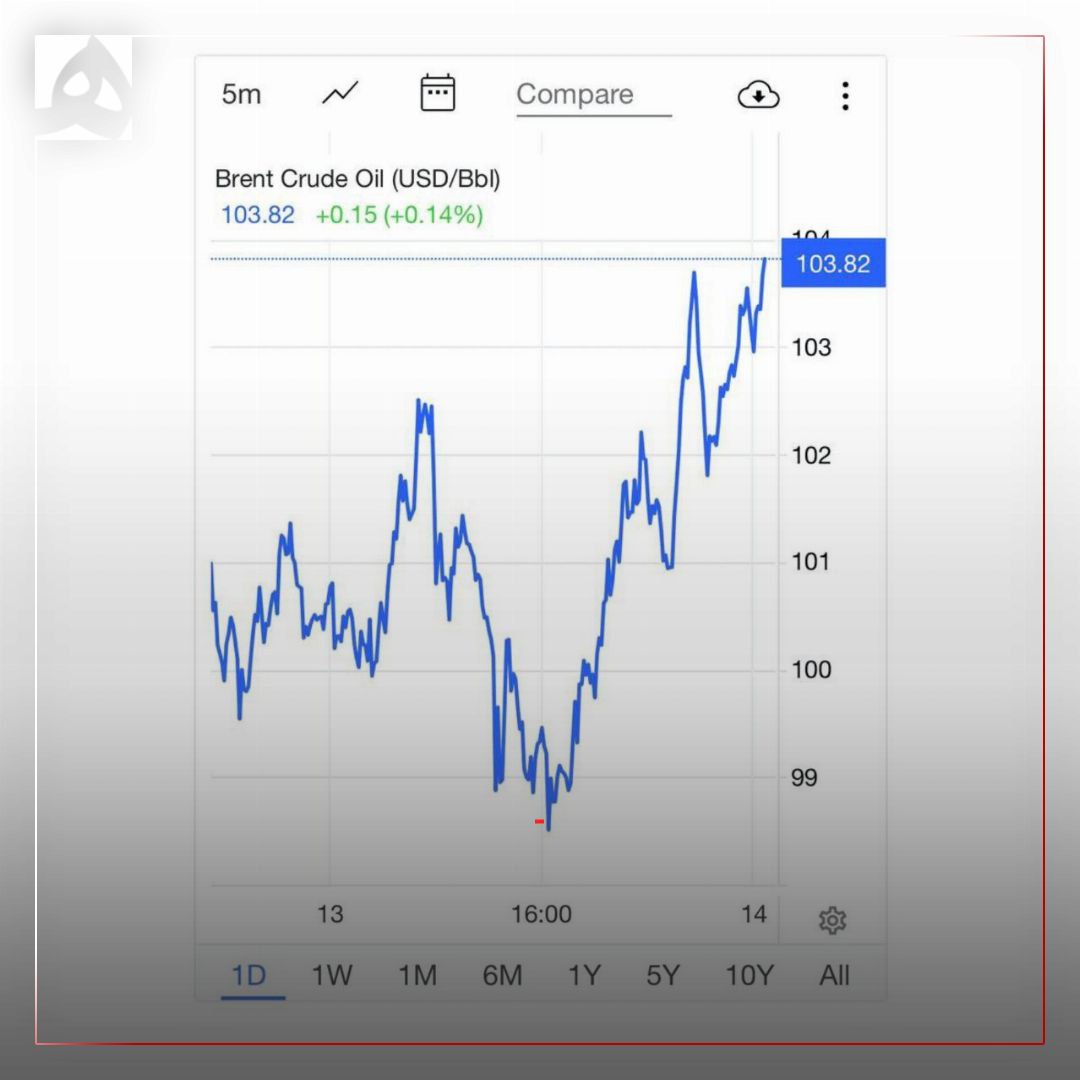
Task: Click the logo in top-left corner
Action: click(84, 87)
